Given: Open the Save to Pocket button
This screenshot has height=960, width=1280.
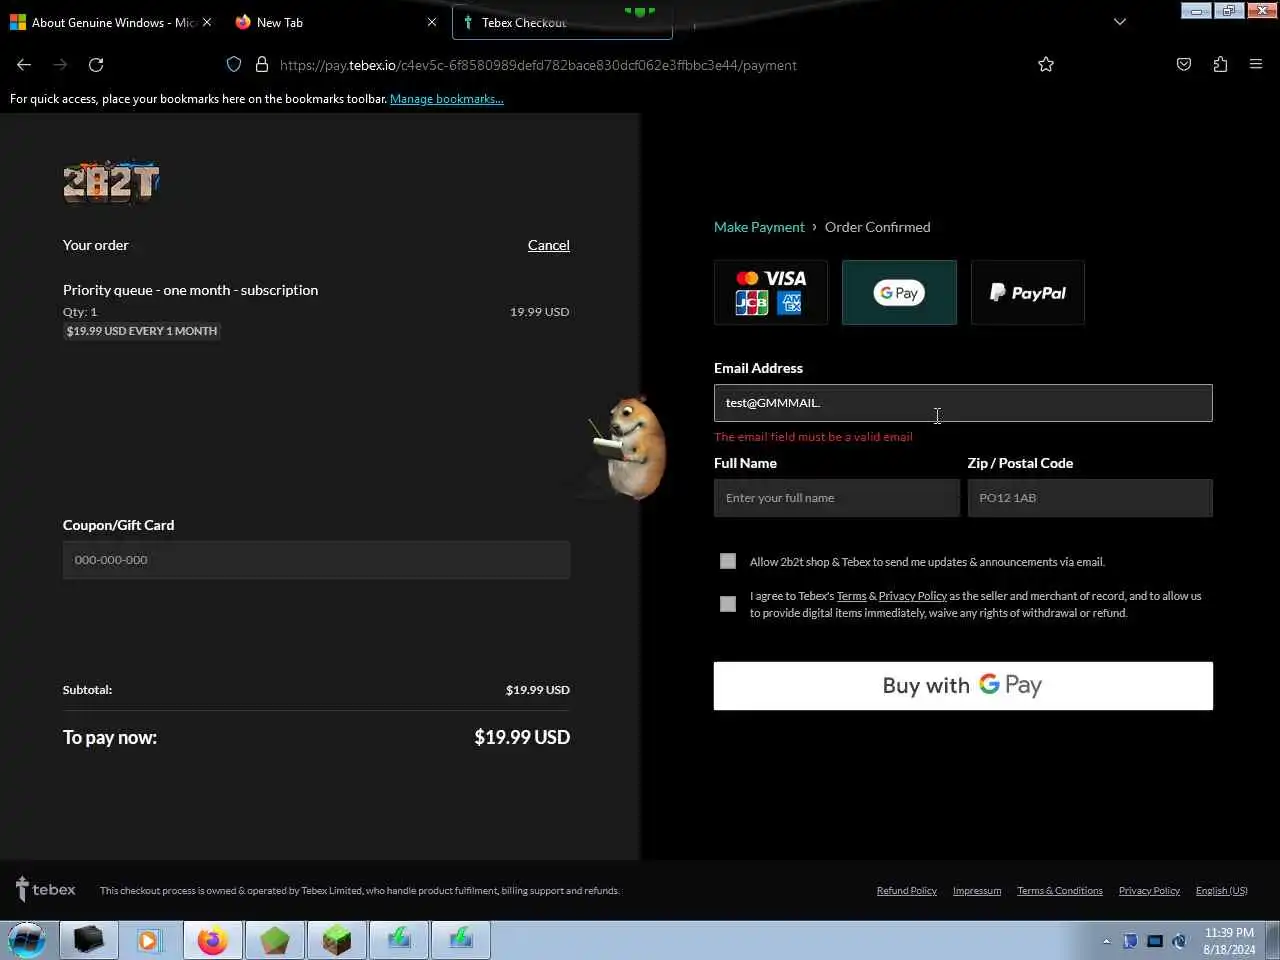Looking at the screenshot, I should click(1184, 64).
